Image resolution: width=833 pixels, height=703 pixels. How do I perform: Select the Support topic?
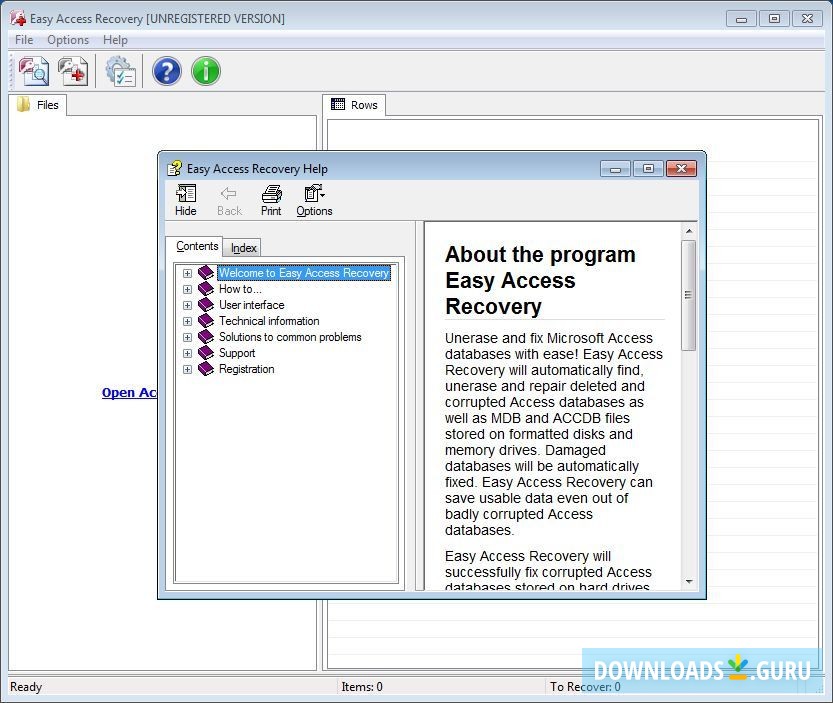click(x=237, y=353)
